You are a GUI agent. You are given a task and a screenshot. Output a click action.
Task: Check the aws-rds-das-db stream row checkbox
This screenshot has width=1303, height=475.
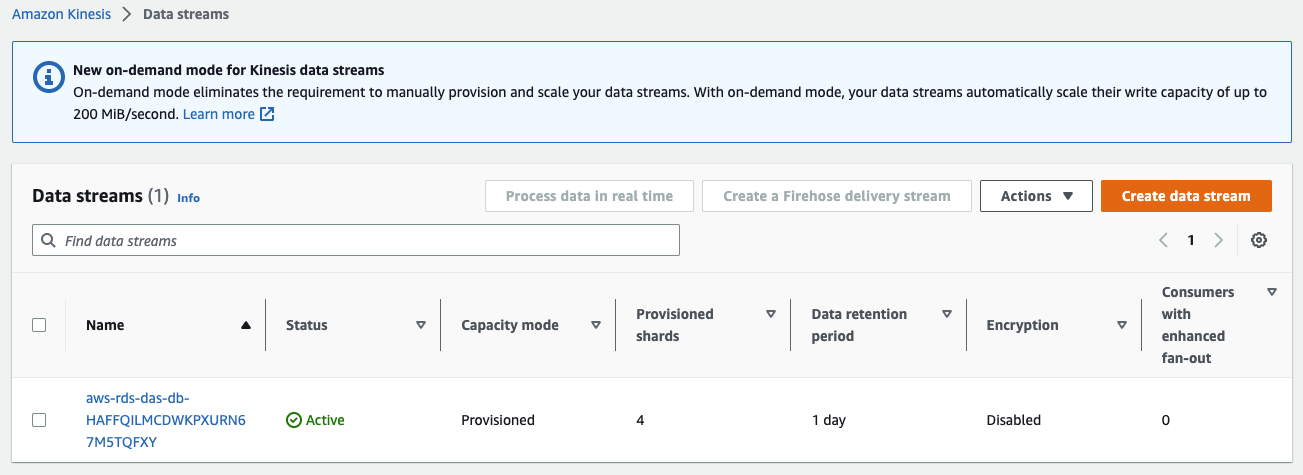click(39, 420)
